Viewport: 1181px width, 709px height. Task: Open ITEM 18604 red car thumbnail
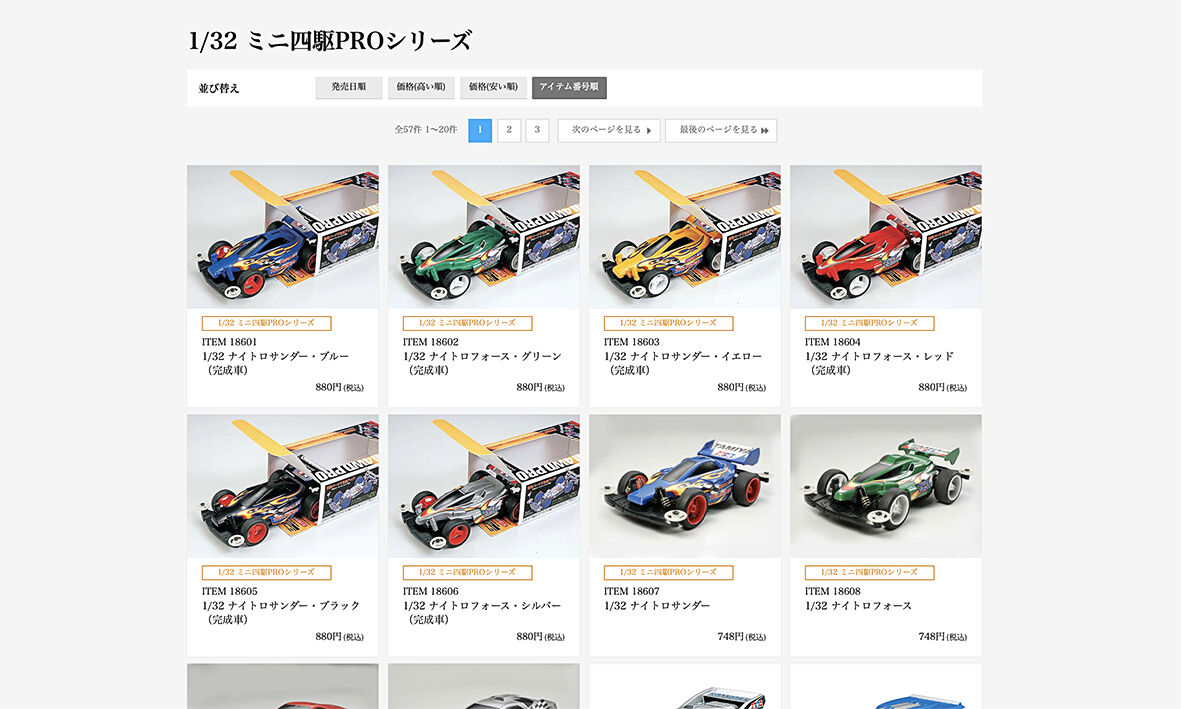887,237
